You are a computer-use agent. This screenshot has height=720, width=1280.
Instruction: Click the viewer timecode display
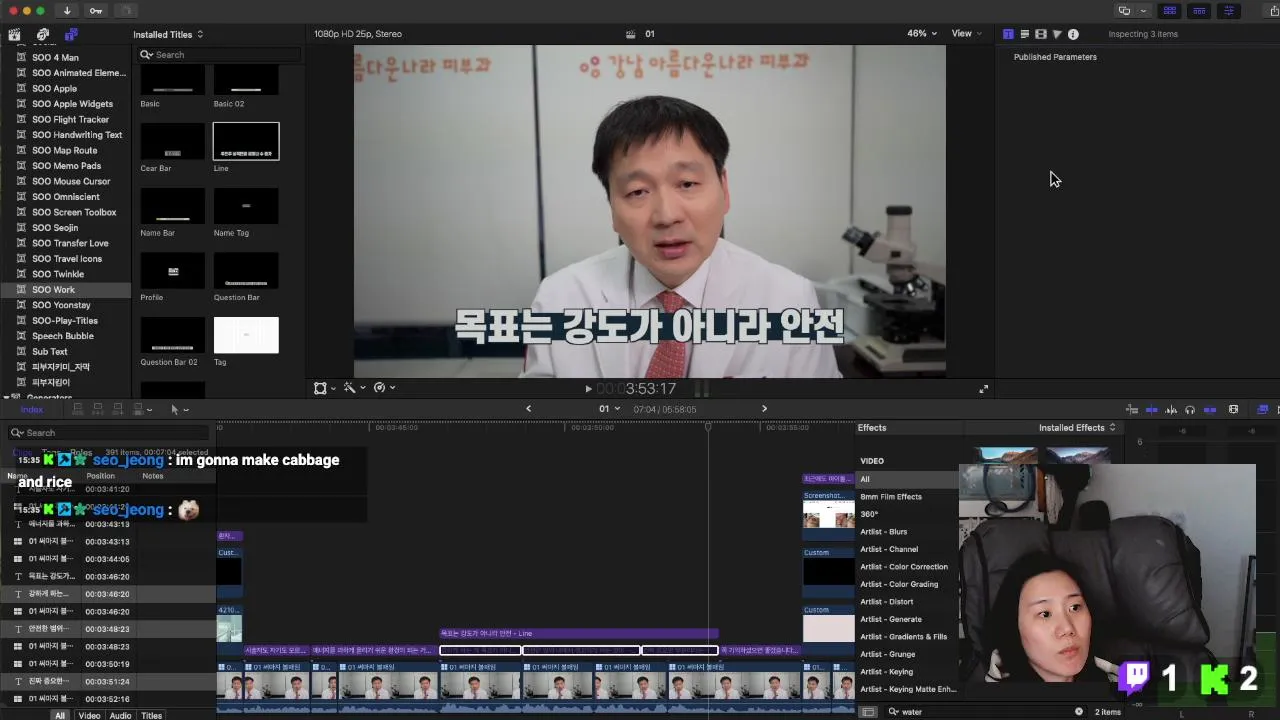[x=637, y=389]
